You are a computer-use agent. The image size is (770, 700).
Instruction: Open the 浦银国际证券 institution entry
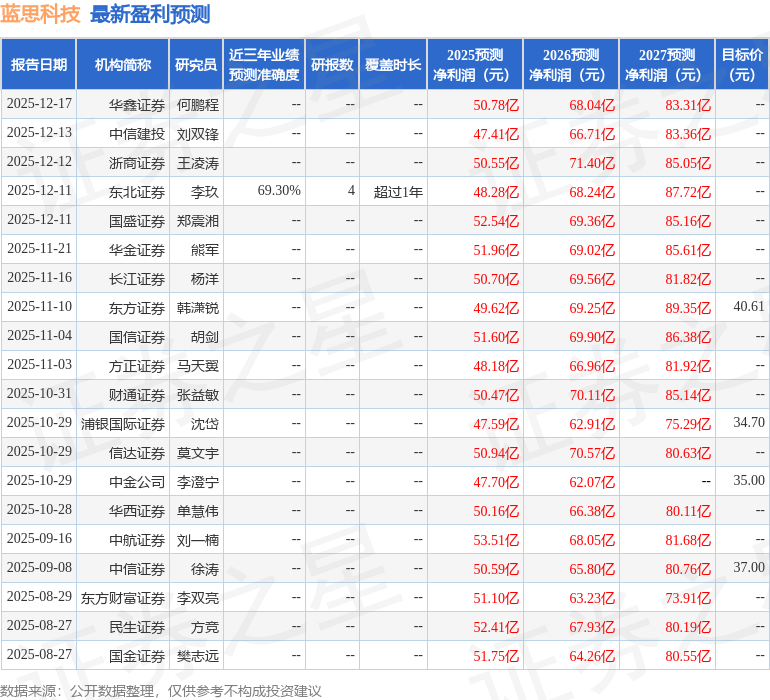pos(123,423)
